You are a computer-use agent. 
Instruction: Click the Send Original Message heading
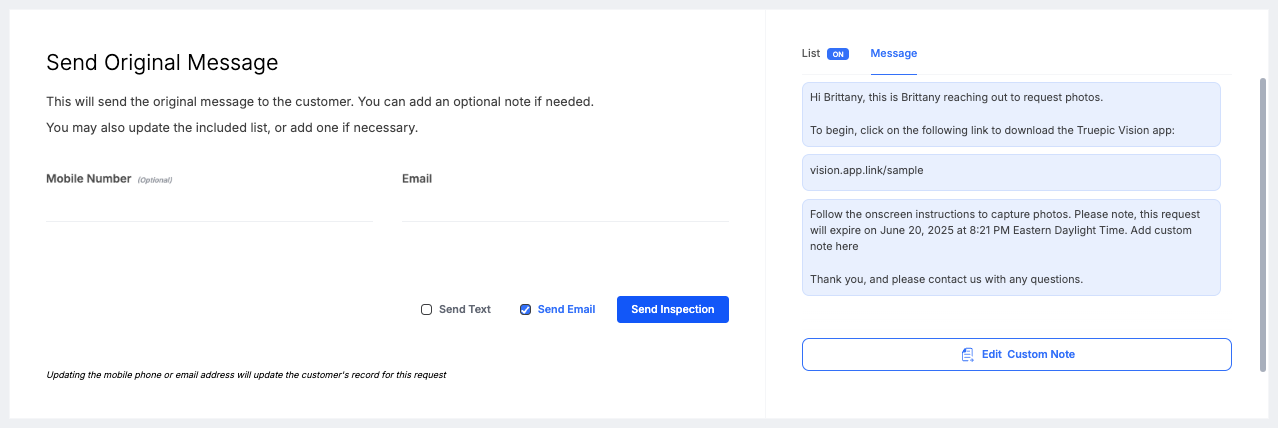tap(162, 63)
